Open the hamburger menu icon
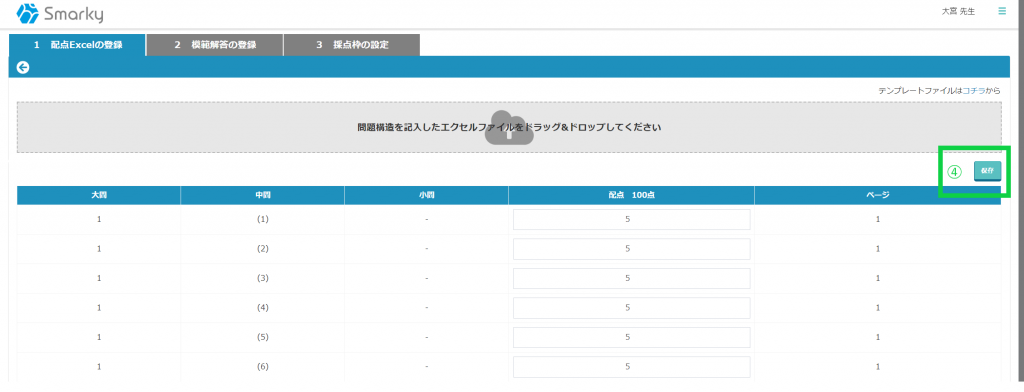 [1002, 11]
